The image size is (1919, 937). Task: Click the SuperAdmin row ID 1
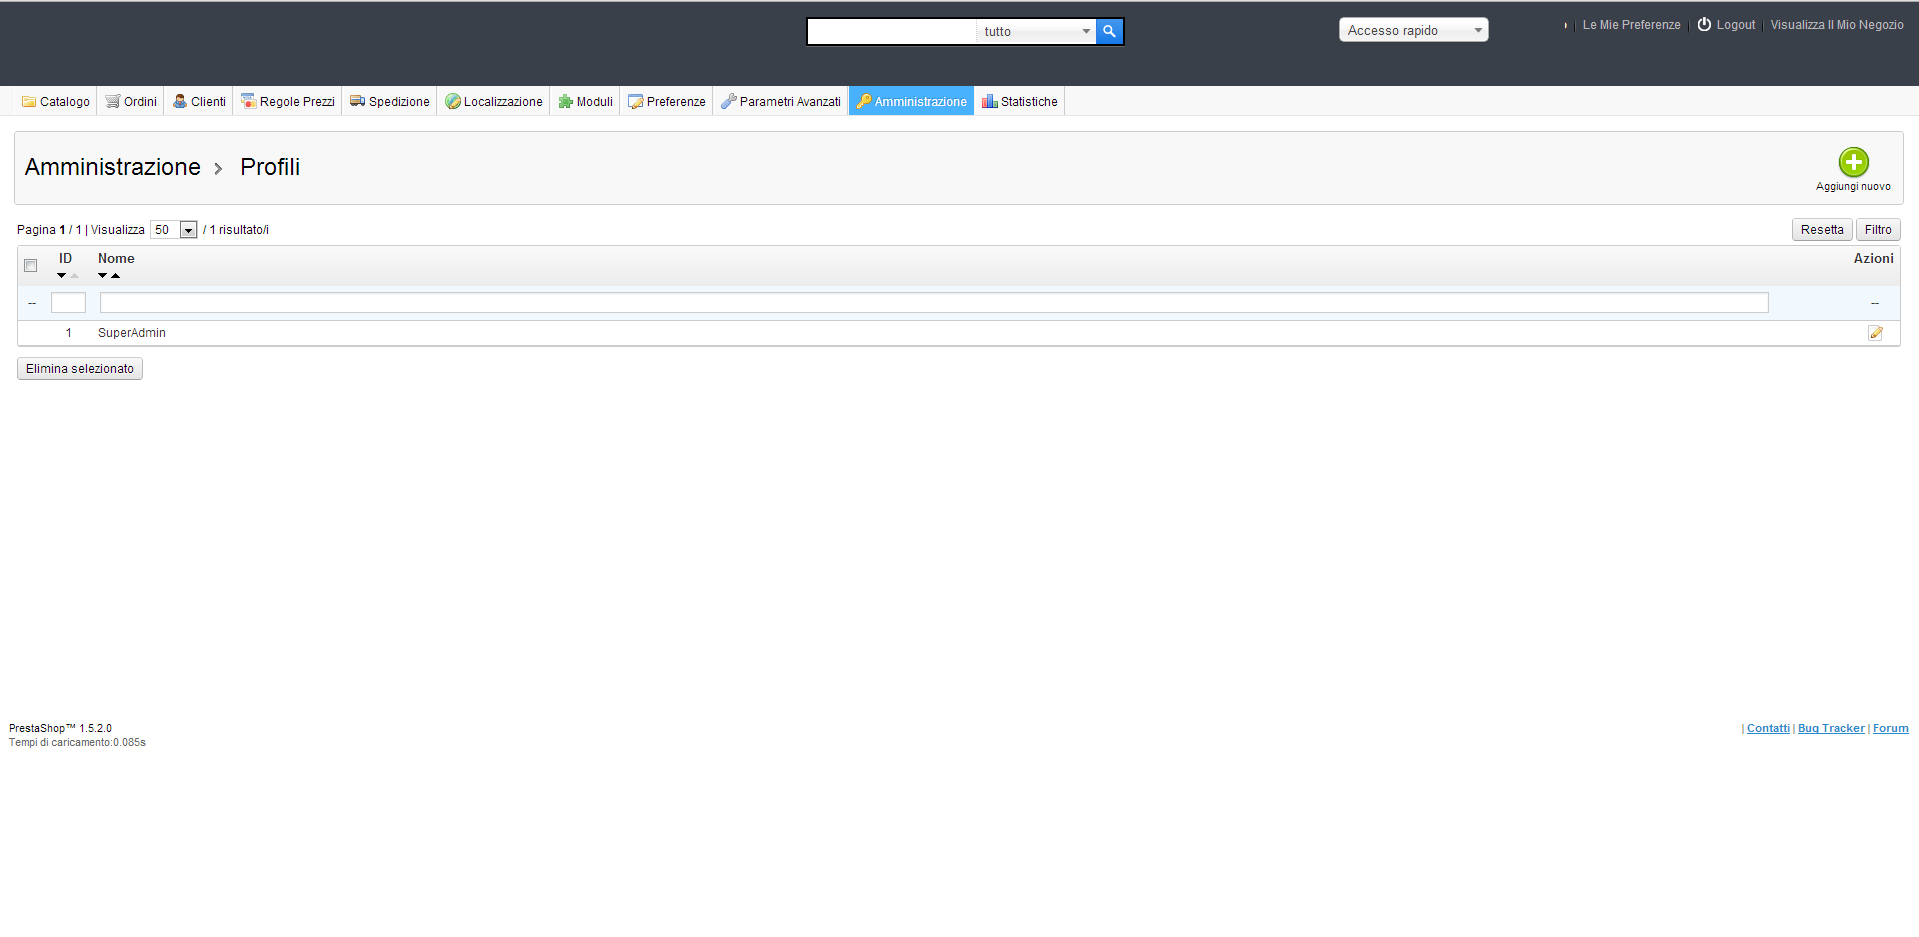point(69,333)
